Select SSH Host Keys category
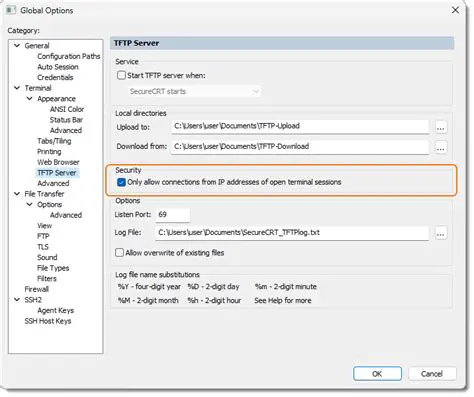The height and width of the screenshot is (397, 474). pyautogui.click(x=48, y=321)
